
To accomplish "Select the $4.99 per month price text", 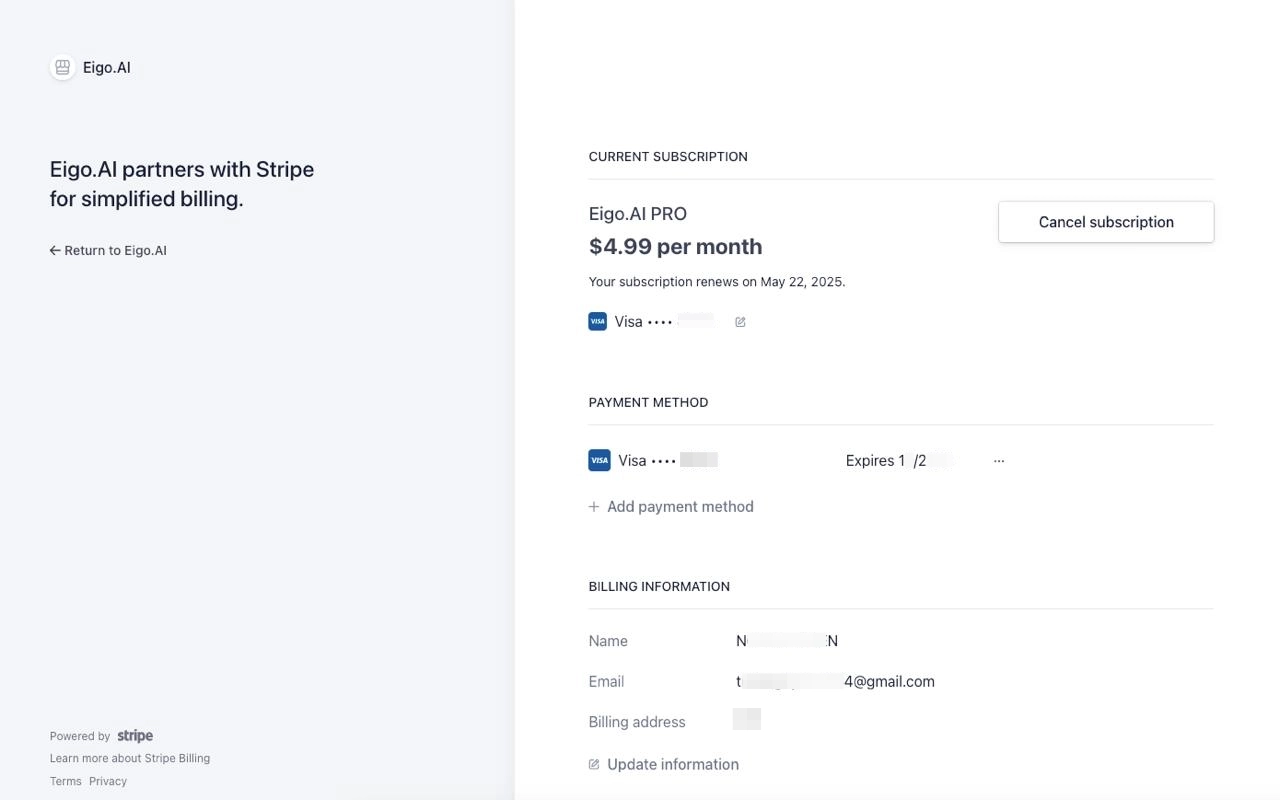I will (675, 247).
